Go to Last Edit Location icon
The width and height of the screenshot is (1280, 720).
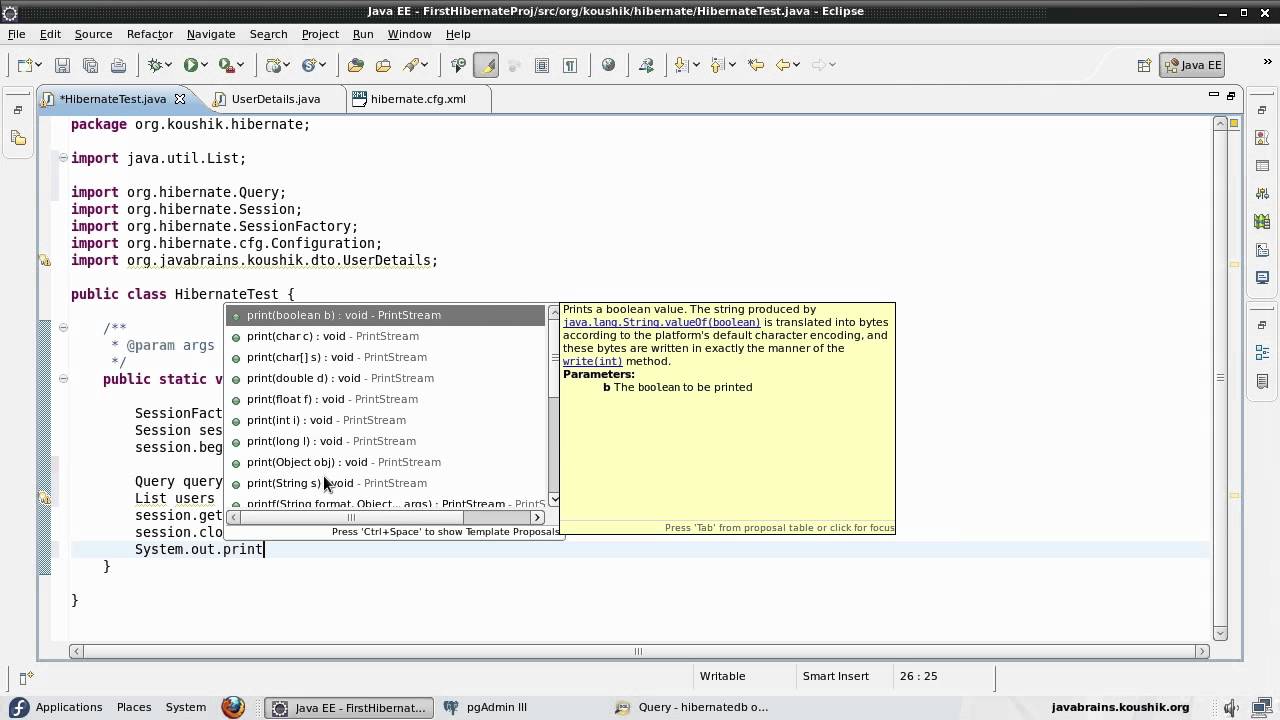[x=756, y=65]
